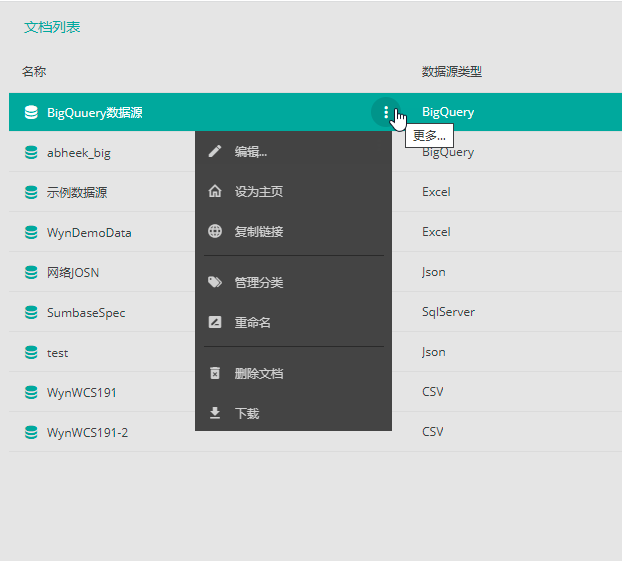This screenshot has height=561, width=622.
Task: Click the 文档列表 heading link
Action: pyautogui.click(x=52, y=27)
